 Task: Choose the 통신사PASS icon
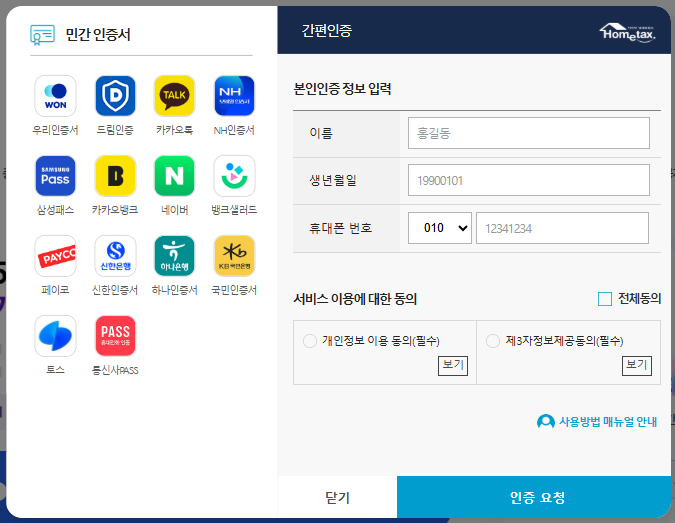pos(115,336)
